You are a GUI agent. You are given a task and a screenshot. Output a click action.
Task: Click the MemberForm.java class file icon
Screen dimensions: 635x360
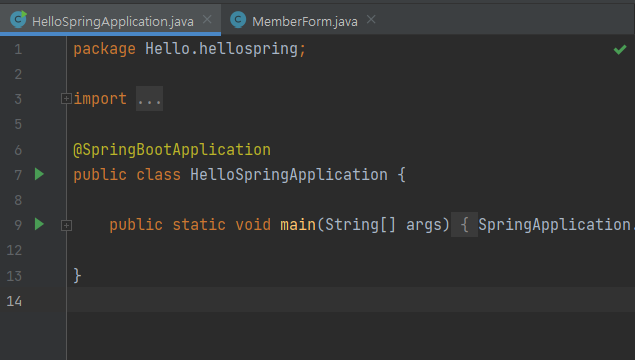pyautogui.click(x=238, y=20)
